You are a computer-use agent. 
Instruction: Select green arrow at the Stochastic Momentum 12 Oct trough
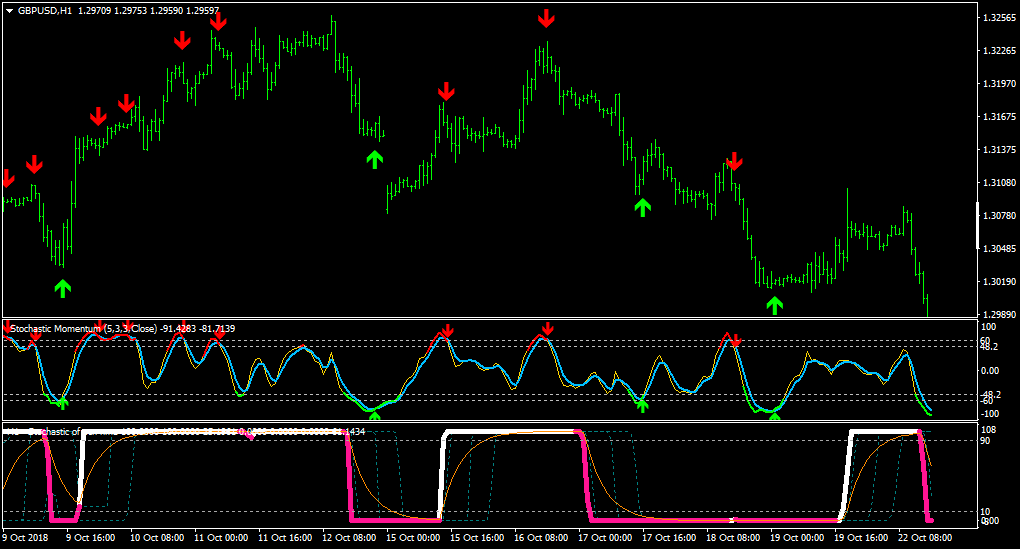tap(374, 416)
